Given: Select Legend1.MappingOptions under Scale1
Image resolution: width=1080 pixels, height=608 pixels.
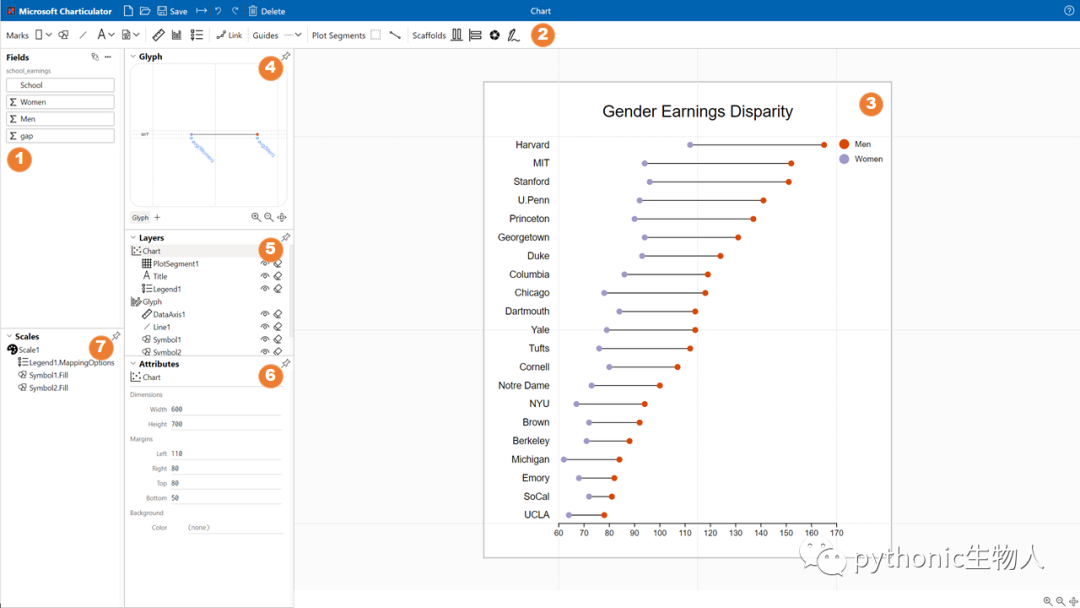Looking at the screenshot, I should 66,362.
